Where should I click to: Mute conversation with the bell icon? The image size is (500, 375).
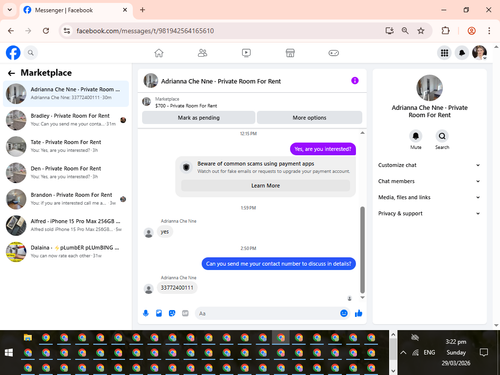416,136
